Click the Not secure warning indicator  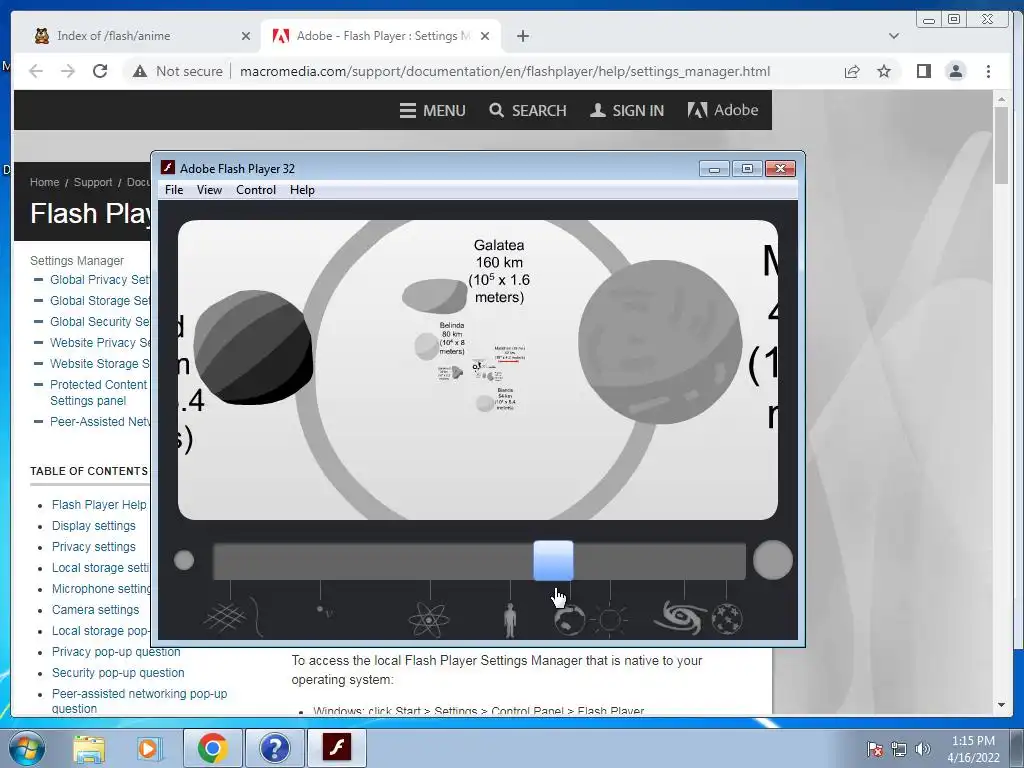(177, 71)
